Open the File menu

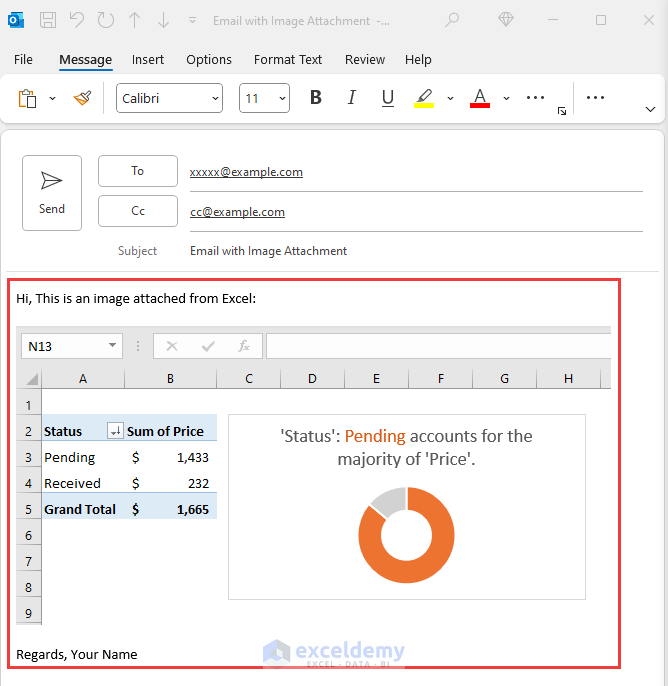click(23, 60)
